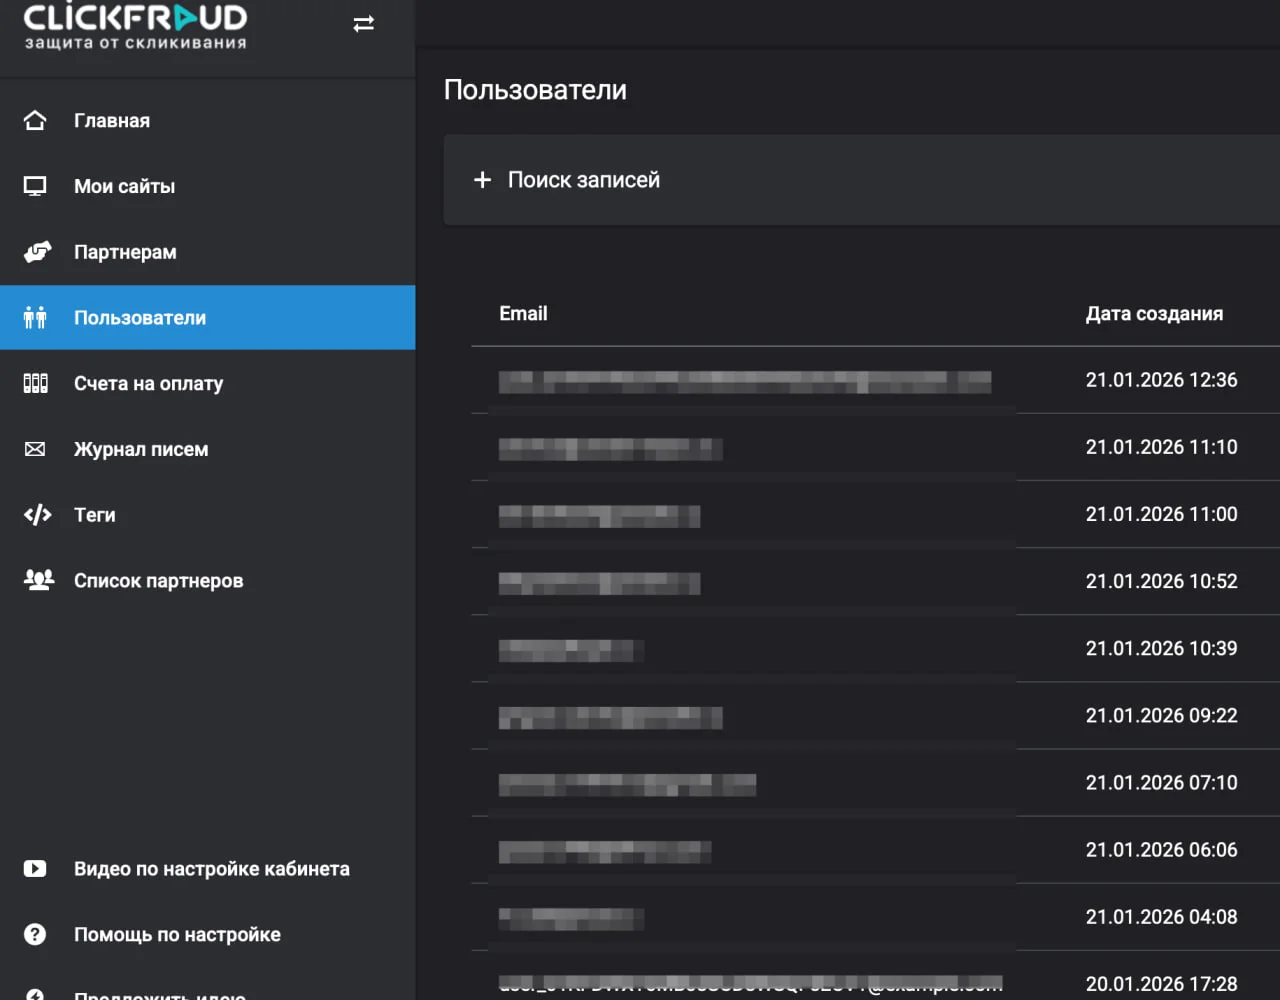Toggle sidebar with the arrows icon
1280x1000 pixels.
pos(364,24)
